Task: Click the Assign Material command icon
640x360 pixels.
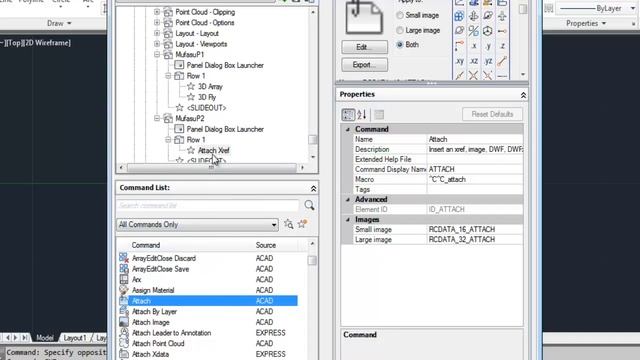Action: [124, 290]
